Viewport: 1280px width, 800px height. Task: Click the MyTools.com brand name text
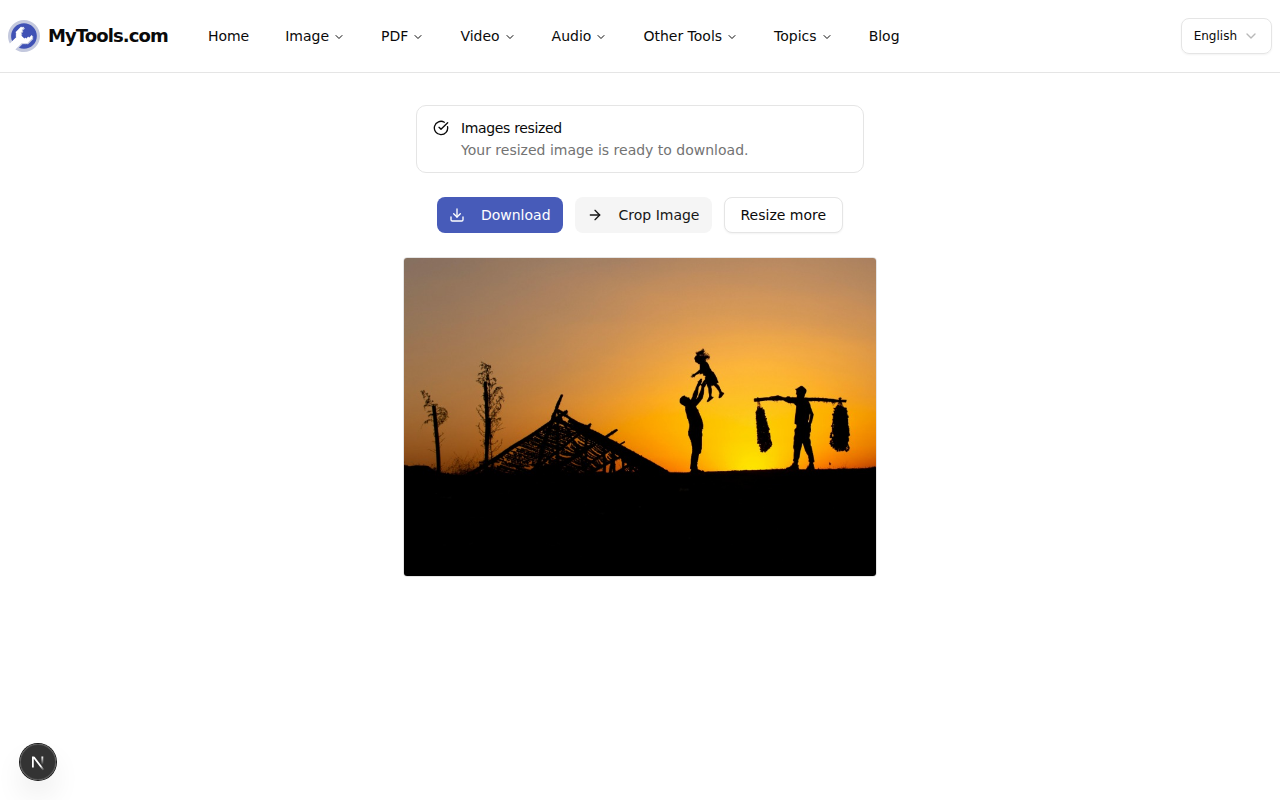pos(108,36)
